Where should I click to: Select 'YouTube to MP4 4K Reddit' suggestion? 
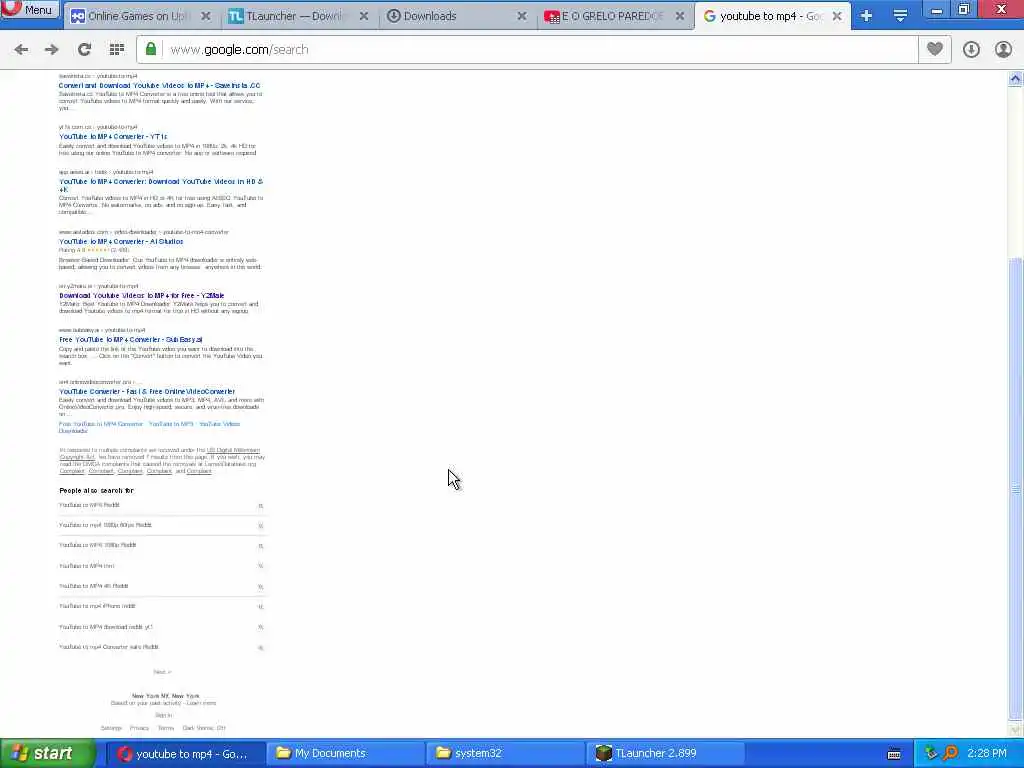pos(161,586)
